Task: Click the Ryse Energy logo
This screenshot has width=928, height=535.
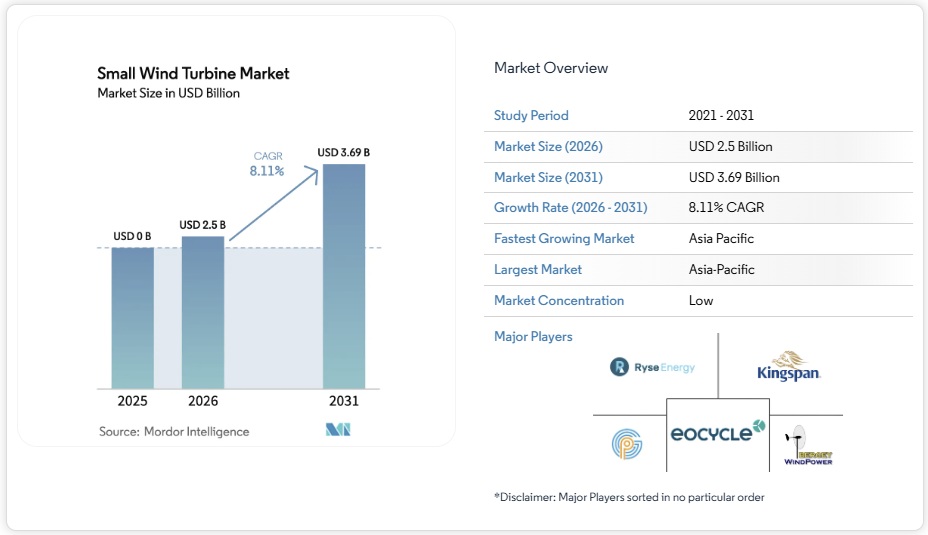Action: pyautogui.click(x=652, y=368)
